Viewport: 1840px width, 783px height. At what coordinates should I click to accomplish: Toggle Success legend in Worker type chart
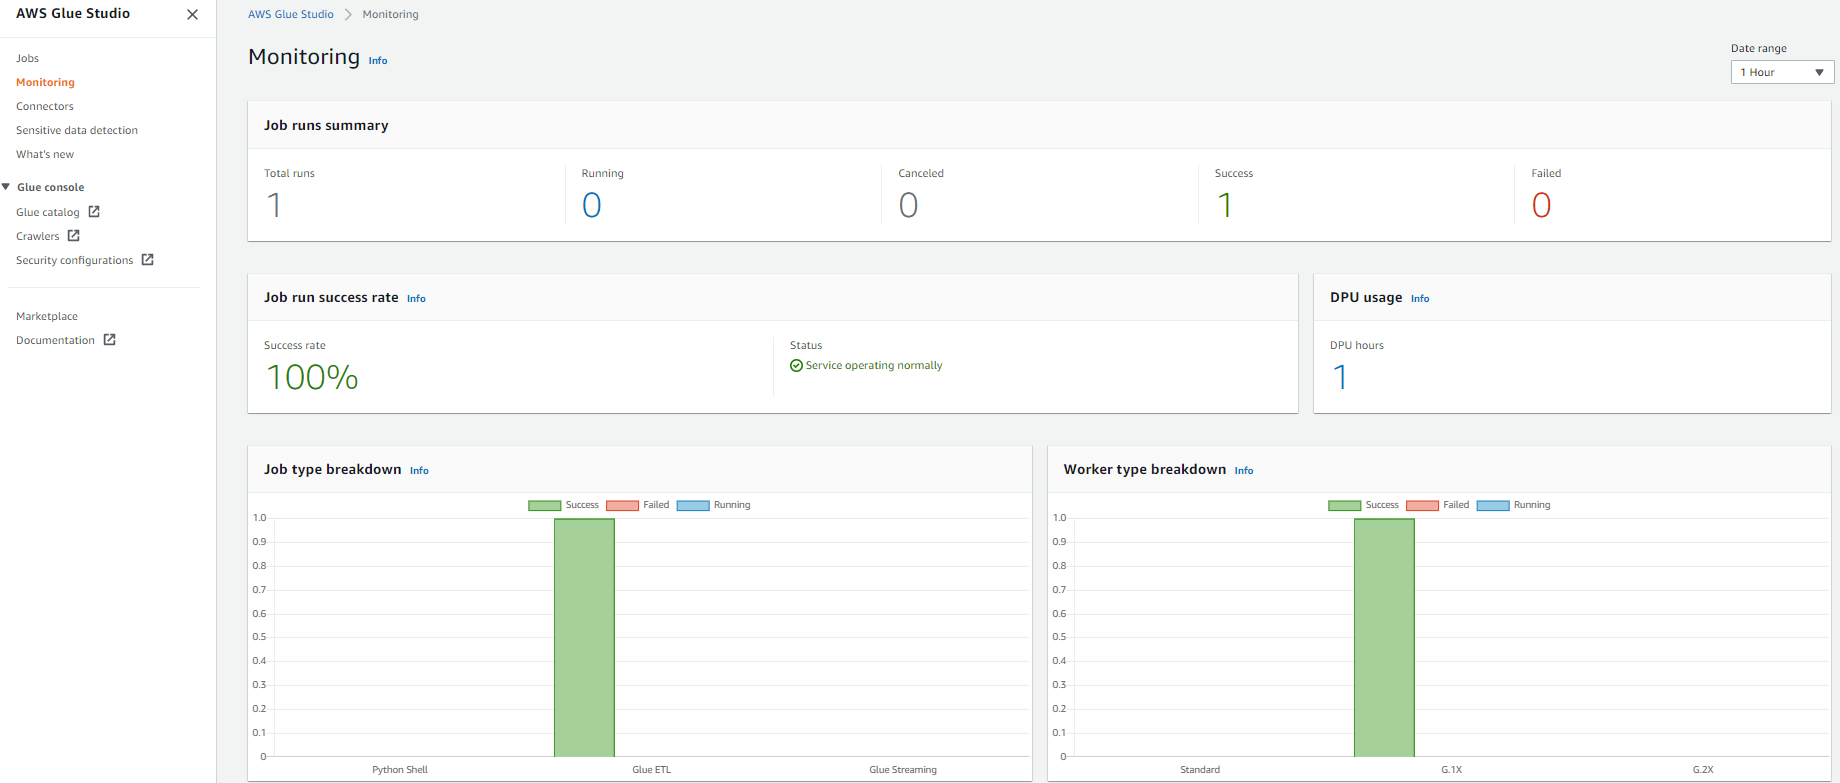[1364, 505]
